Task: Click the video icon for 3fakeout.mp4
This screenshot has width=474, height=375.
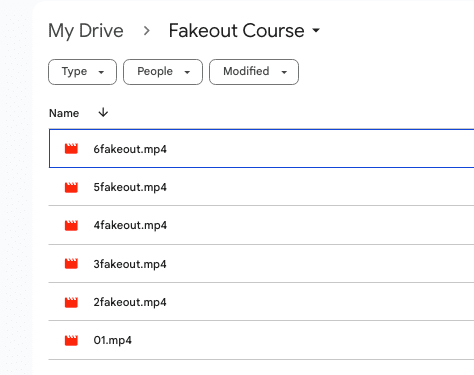Action: pyautogui.click(x=71, y=264)
